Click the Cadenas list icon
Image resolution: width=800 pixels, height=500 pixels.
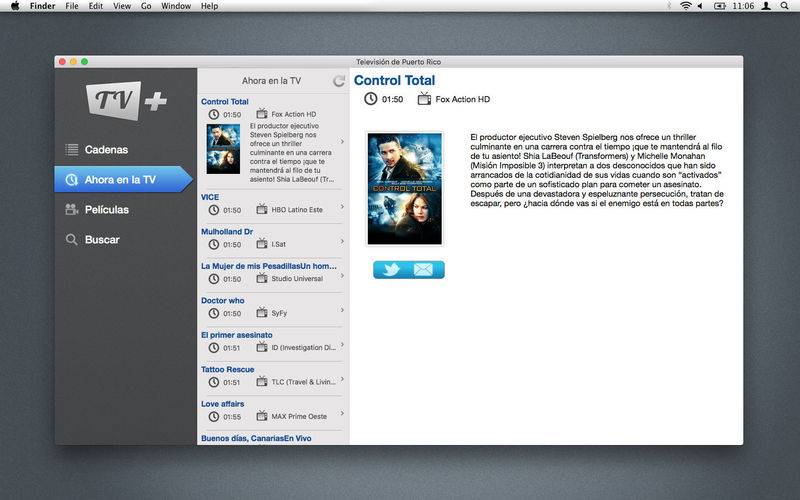(x=72, y=149)
